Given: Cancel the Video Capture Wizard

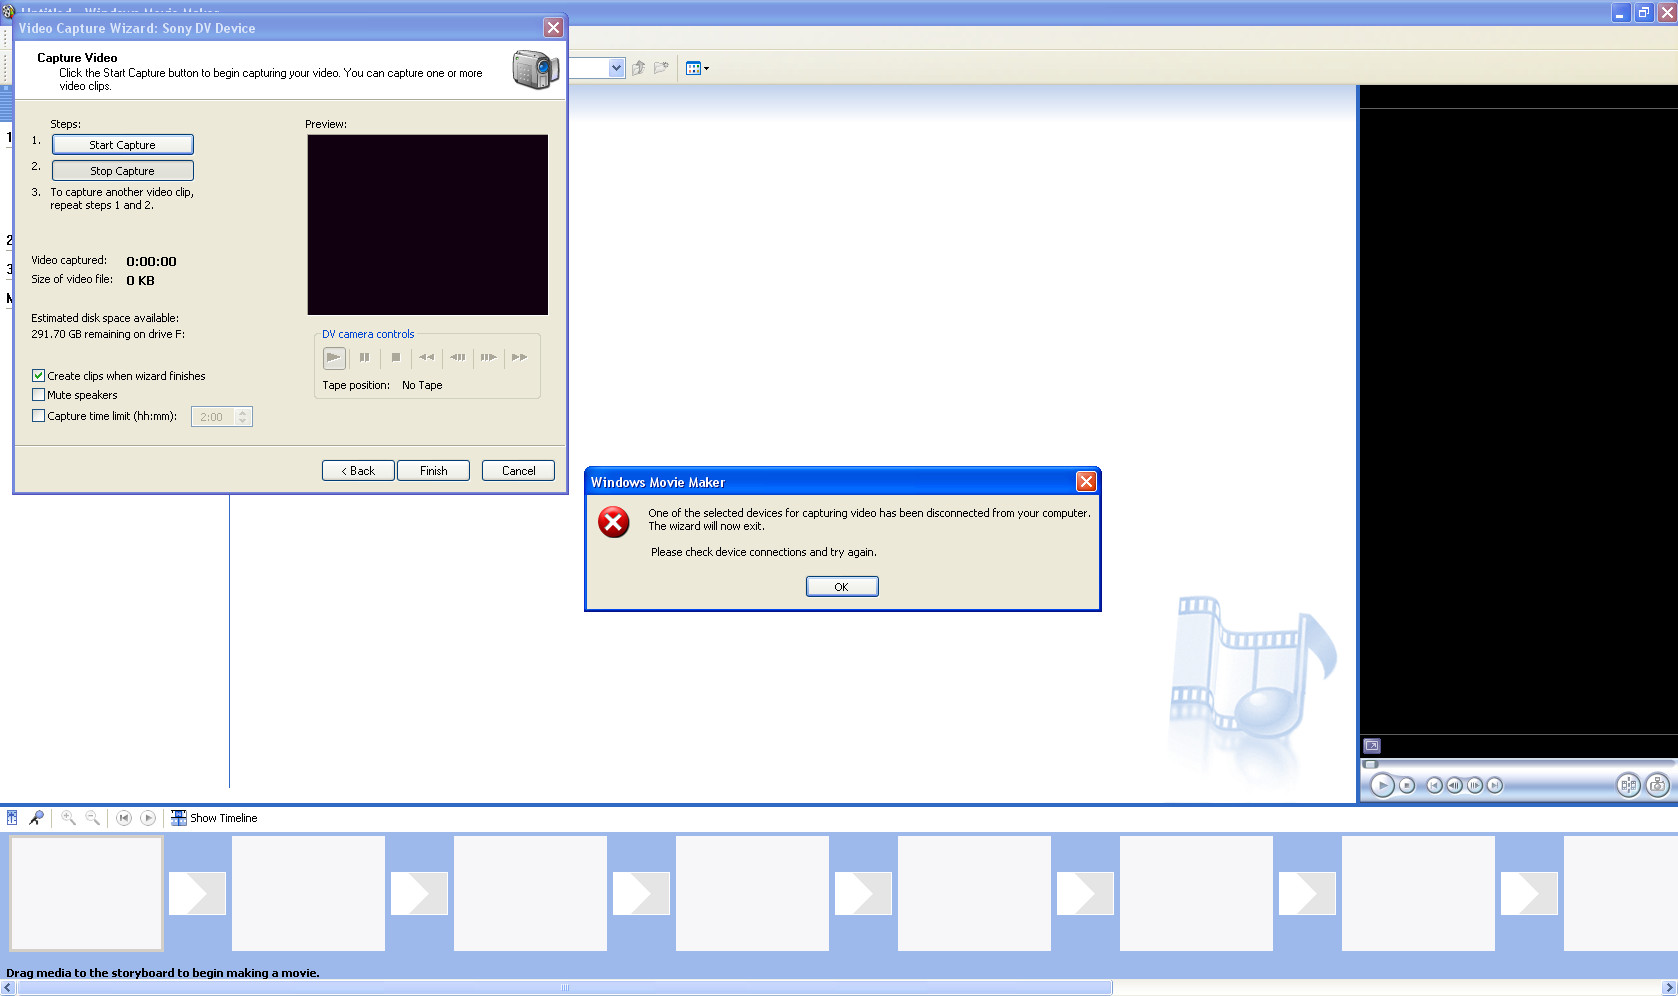Looking at the screenshot, I should tap(518, 471).
